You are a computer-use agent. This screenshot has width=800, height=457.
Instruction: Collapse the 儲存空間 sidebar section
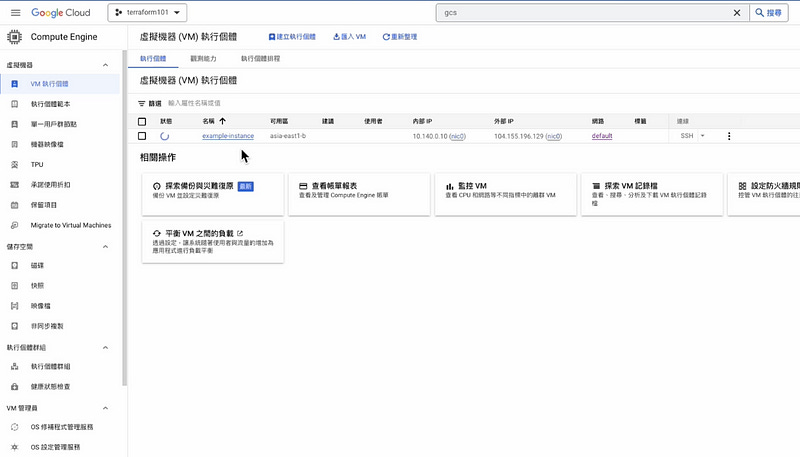click(105, 247)
